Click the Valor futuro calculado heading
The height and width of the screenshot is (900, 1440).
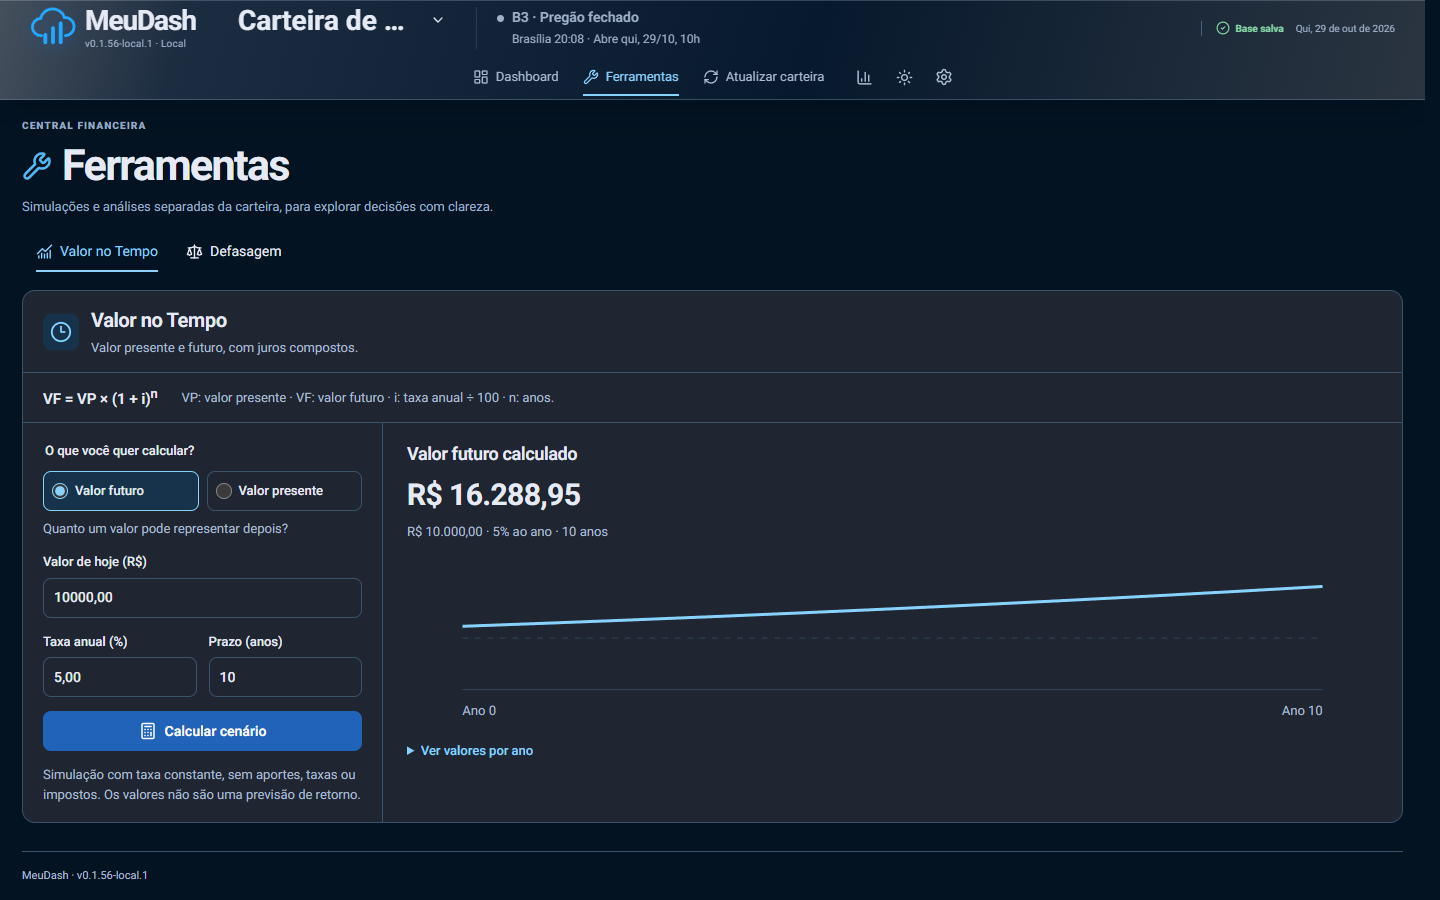click(492, 454)
